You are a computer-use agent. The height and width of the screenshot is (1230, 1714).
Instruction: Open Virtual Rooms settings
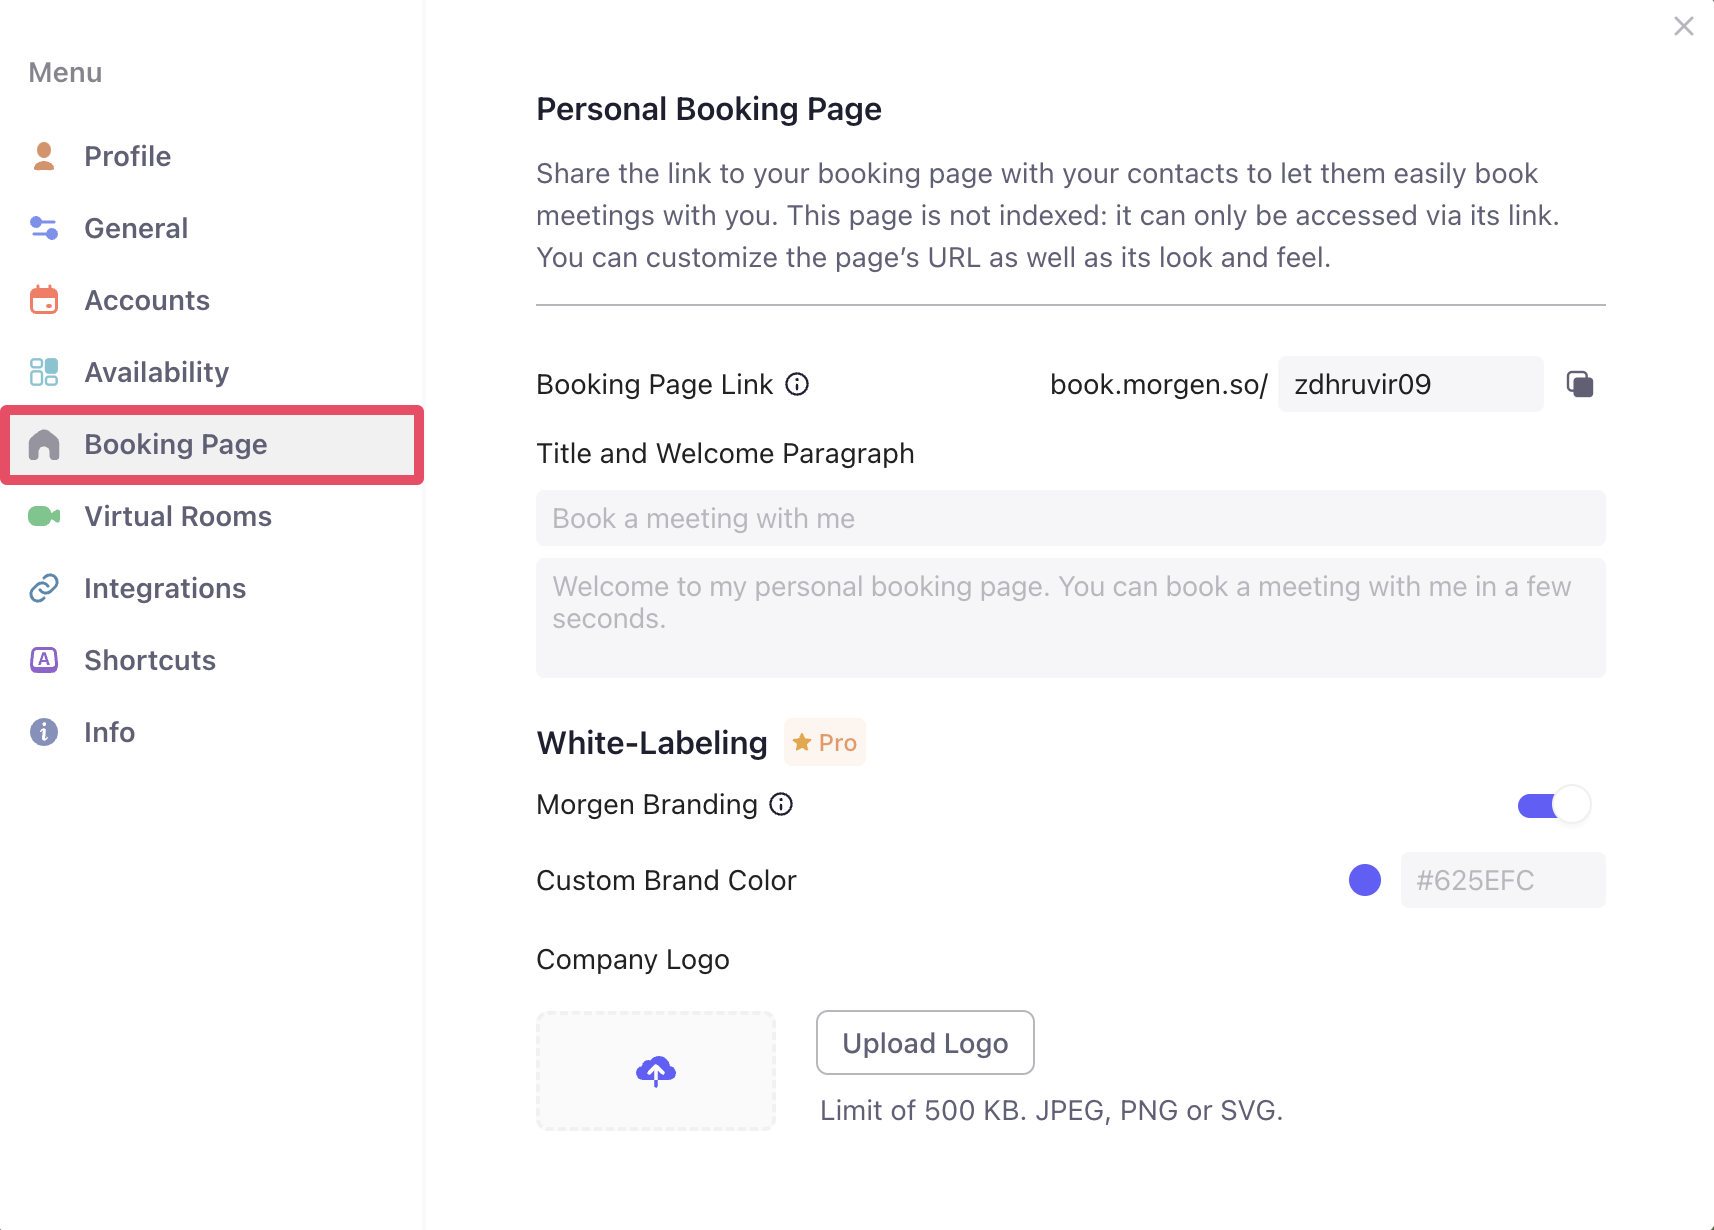(x=212, y=516)
